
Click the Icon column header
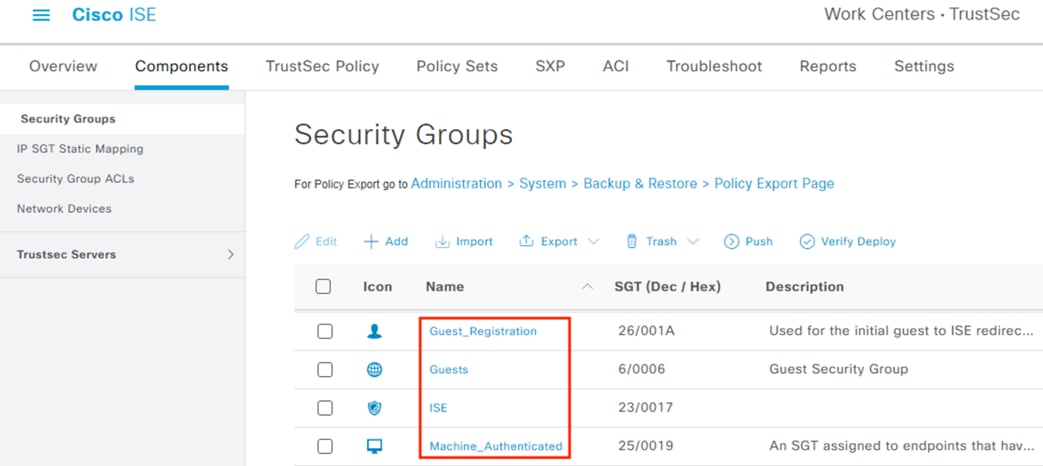click(x=377, y=287)
